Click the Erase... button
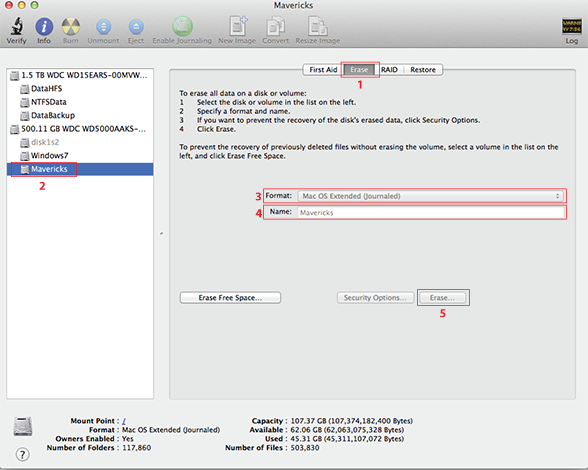Image resolution: width=588 pixels, height=470 pixels. (x=442, y=298)
